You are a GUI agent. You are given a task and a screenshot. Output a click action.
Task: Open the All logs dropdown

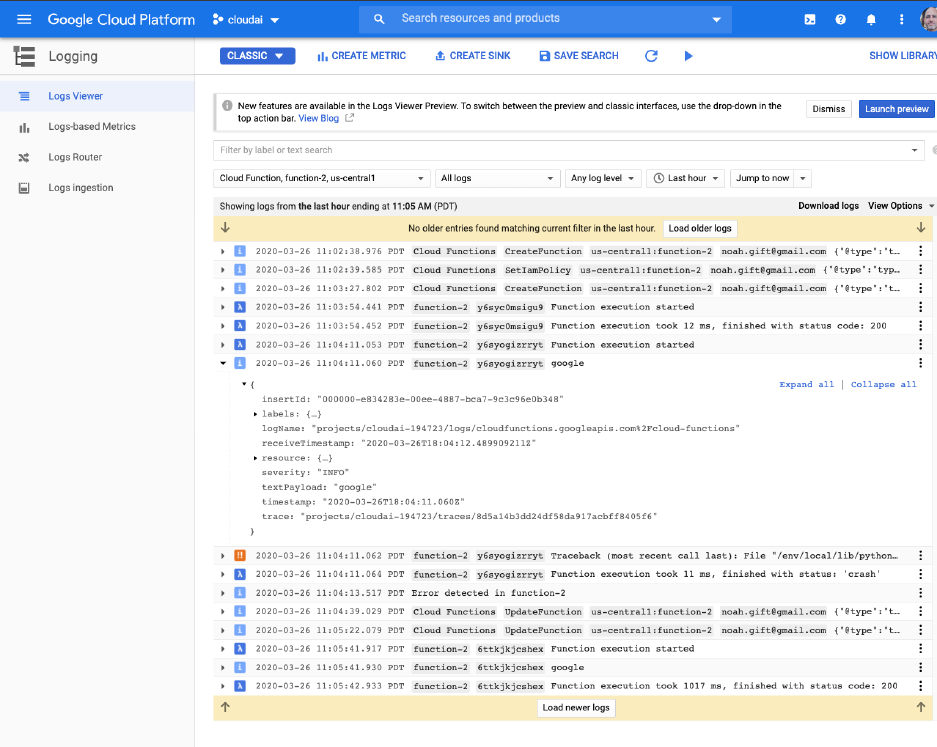pos(497,178)
